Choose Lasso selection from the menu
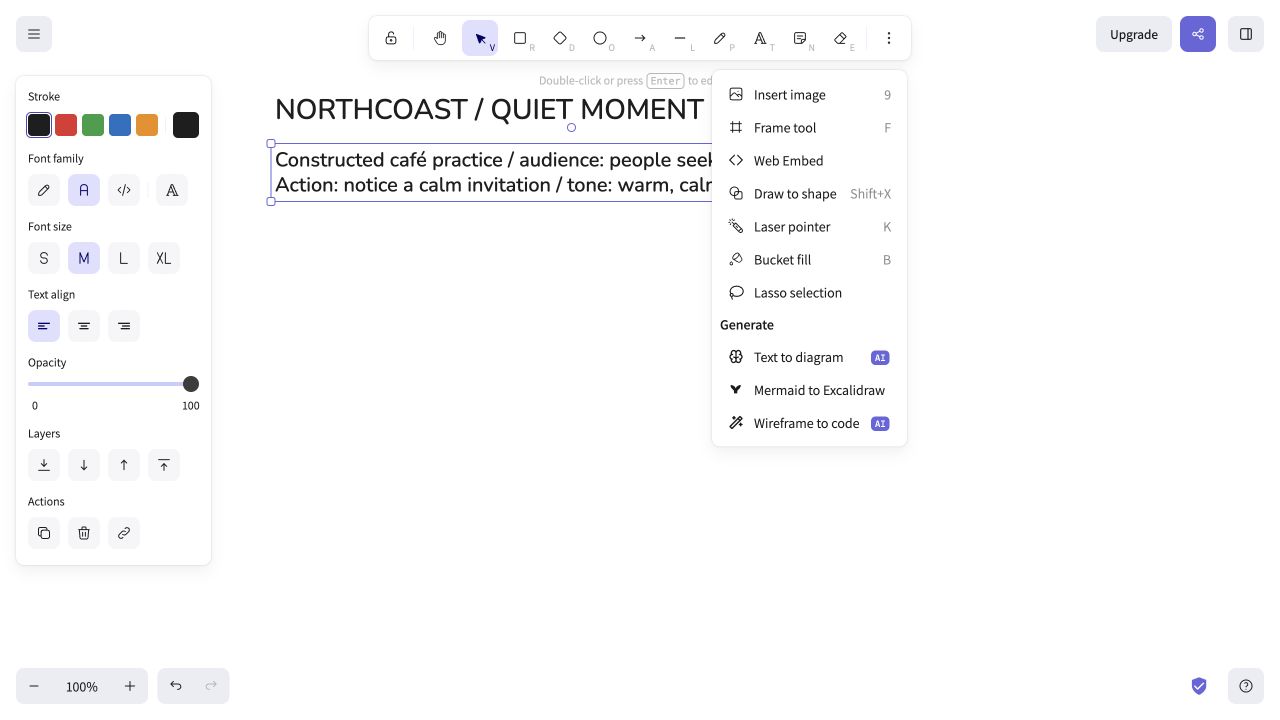Viewport: 1280px width, 720px height. [x=809, y=293]
